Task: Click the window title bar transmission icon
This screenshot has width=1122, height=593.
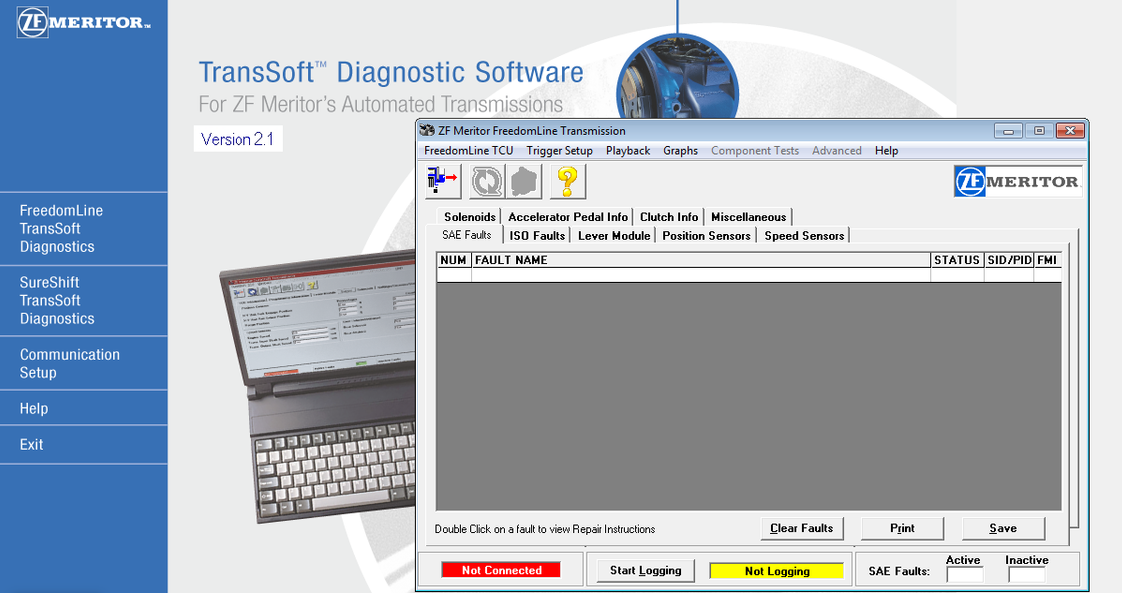Action: [x=427, y=131]
